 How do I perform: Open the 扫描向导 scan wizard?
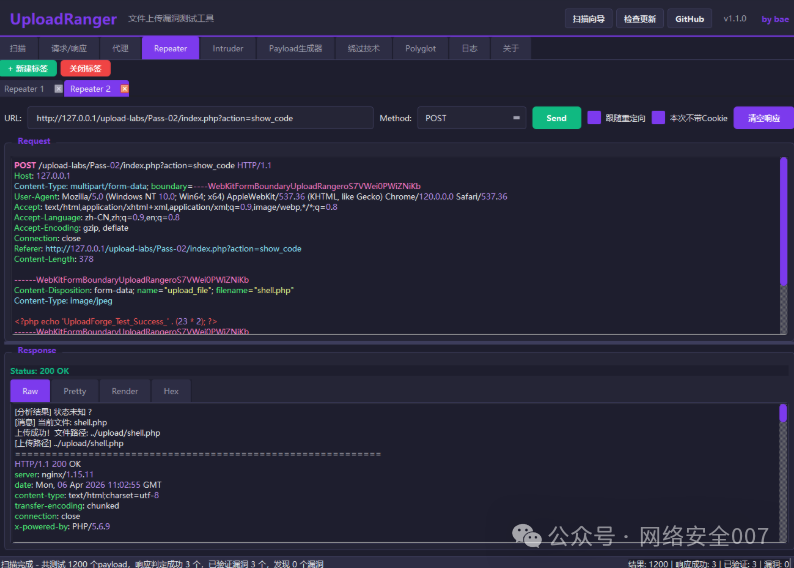pos(588,19)
